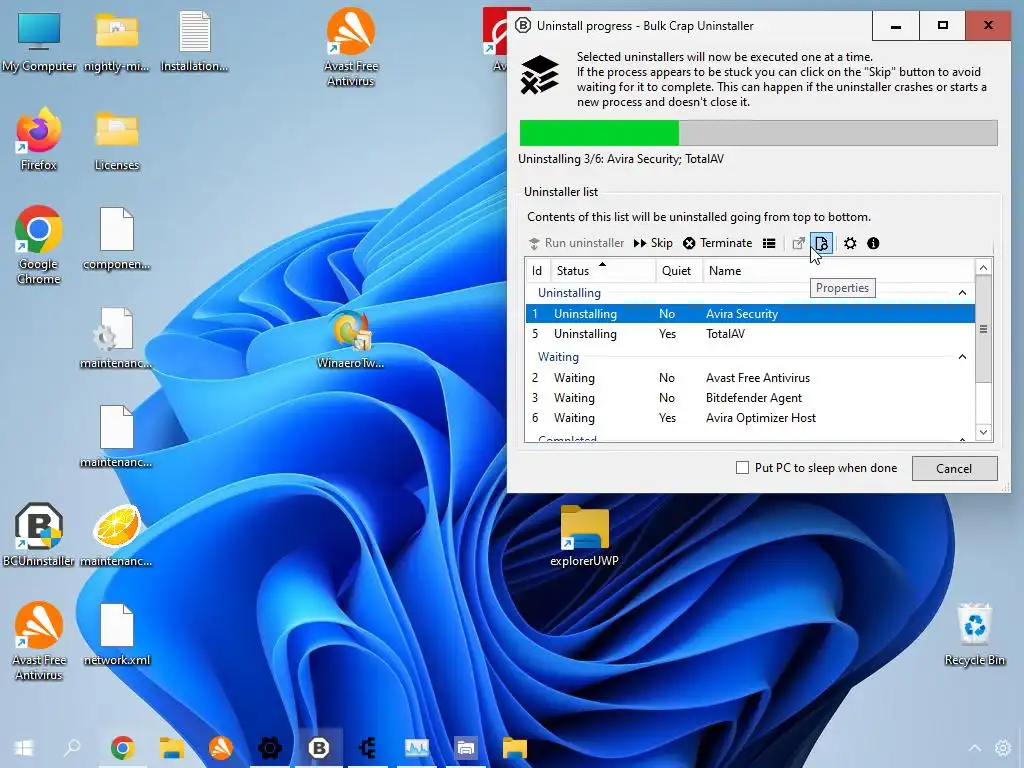
Task: Terminate the running uninstaller
Action: pos(718,243)
